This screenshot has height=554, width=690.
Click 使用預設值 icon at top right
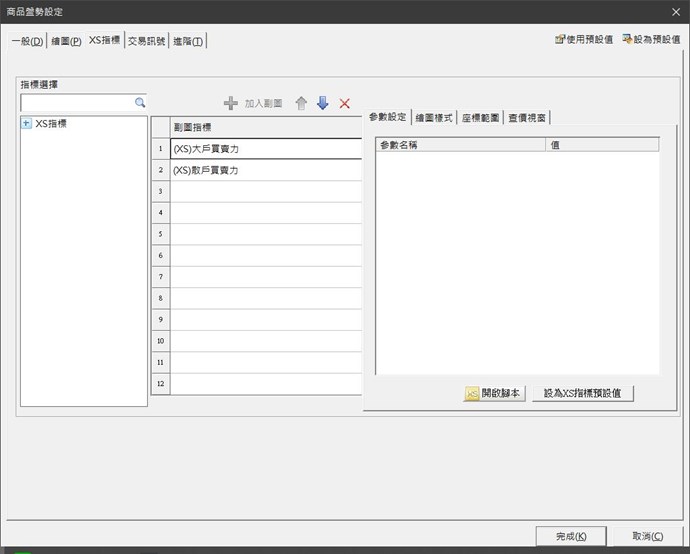(x=561, y=39)
